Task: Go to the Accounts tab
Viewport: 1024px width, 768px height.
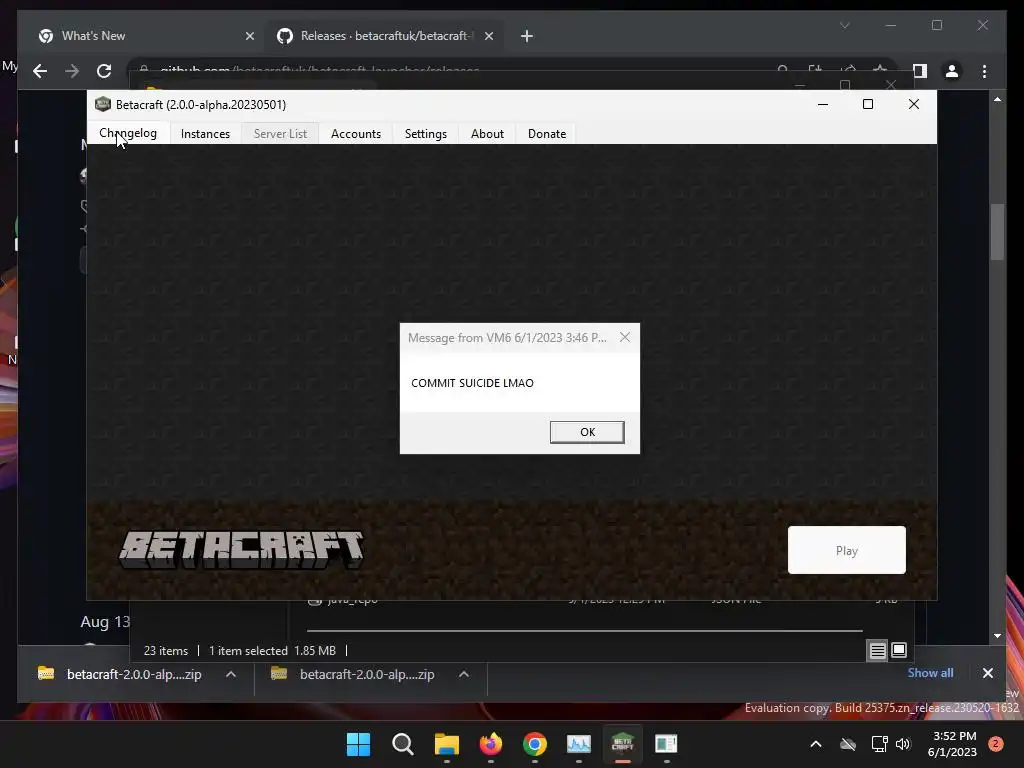Action: pyautogui.click(x=356, y=134)
